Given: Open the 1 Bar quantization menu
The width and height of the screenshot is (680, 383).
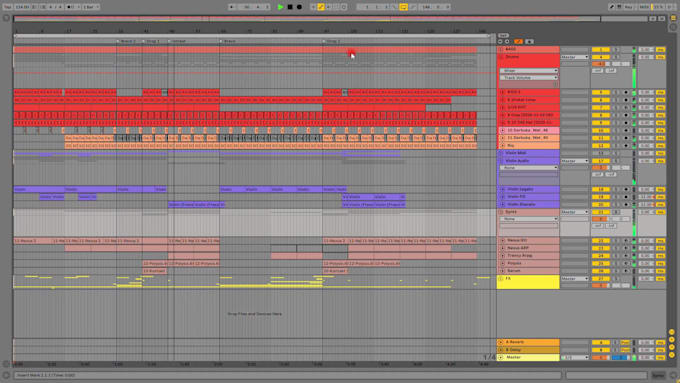Looking at the screenshot, I should coord(91,7).
